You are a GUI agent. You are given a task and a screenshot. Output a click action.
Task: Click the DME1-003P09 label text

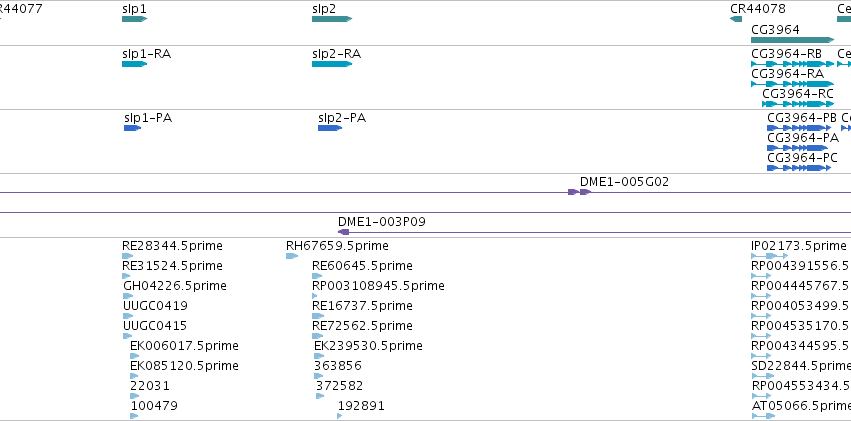pos(382,222)
